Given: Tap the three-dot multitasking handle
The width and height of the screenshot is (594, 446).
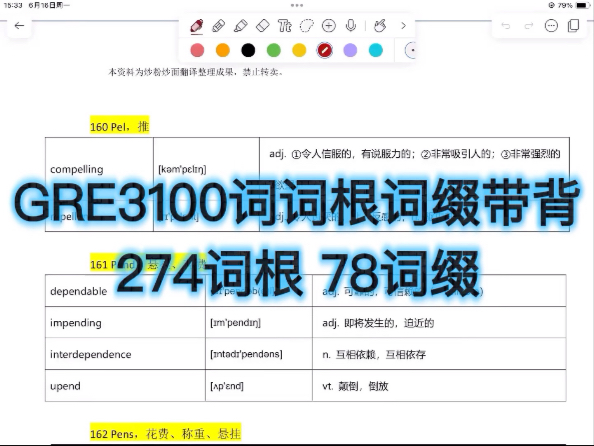Looking at the screenshot, I should coord(297,5).
